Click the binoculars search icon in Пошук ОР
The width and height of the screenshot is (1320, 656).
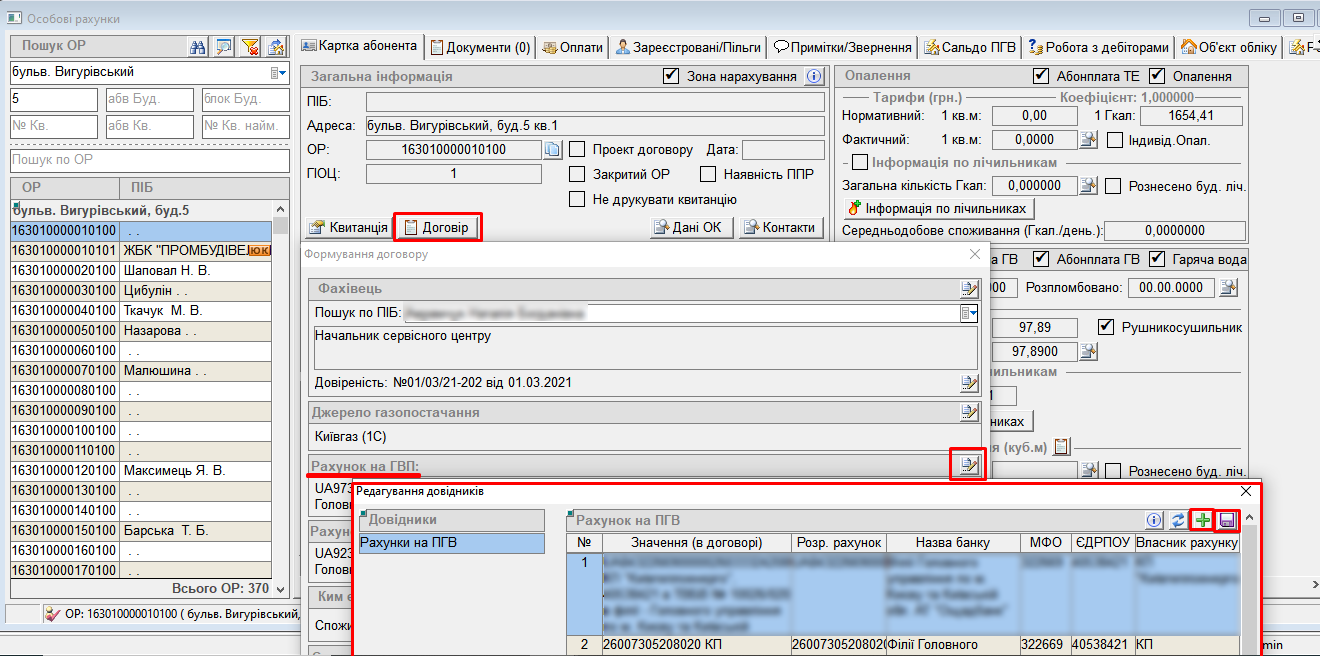198,47
